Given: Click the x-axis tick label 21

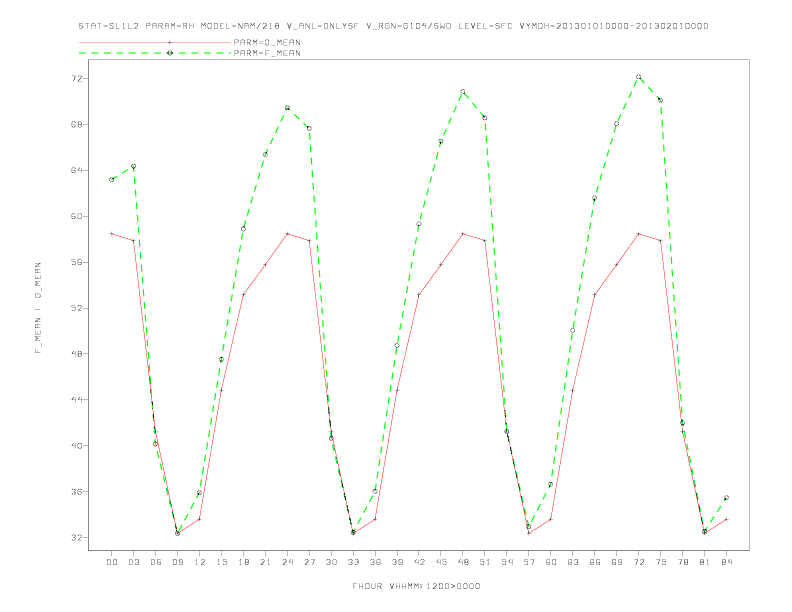Looking at the screenshot, I should tap(266, 562).
